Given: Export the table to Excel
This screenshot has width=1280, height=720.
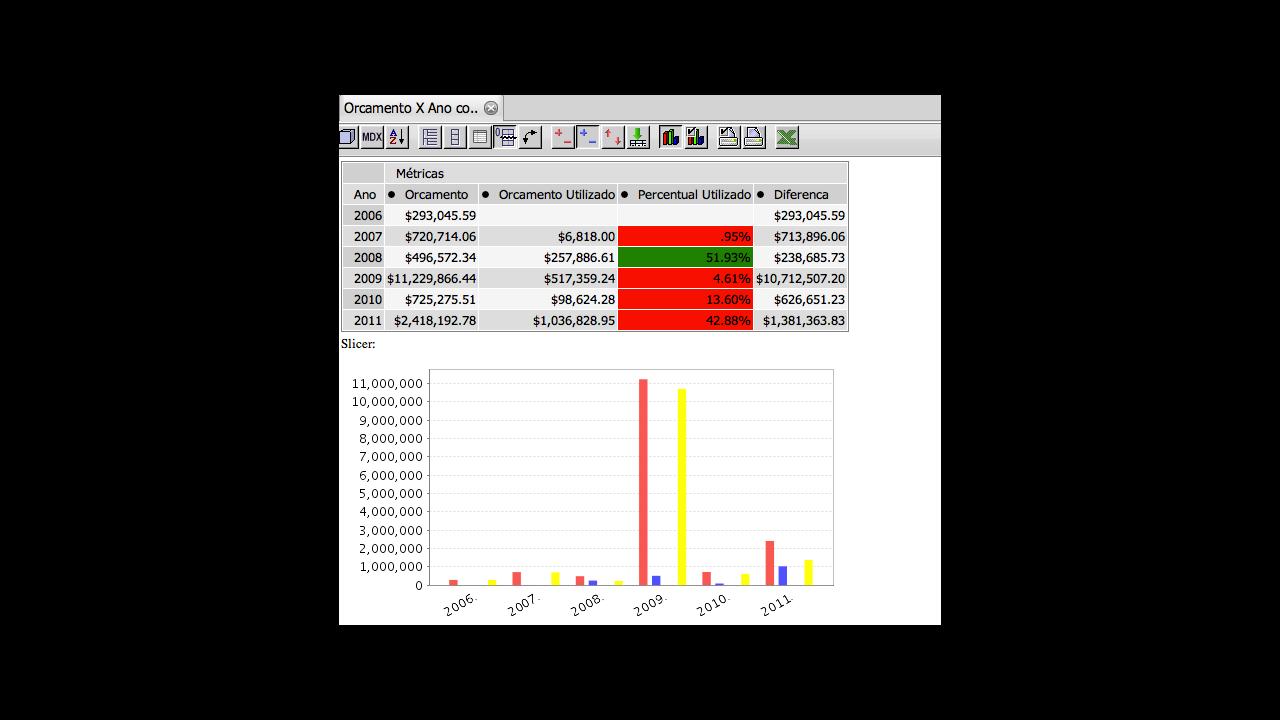Looking at the screenshot, I should pyautogui.click(x=787, y=137).
